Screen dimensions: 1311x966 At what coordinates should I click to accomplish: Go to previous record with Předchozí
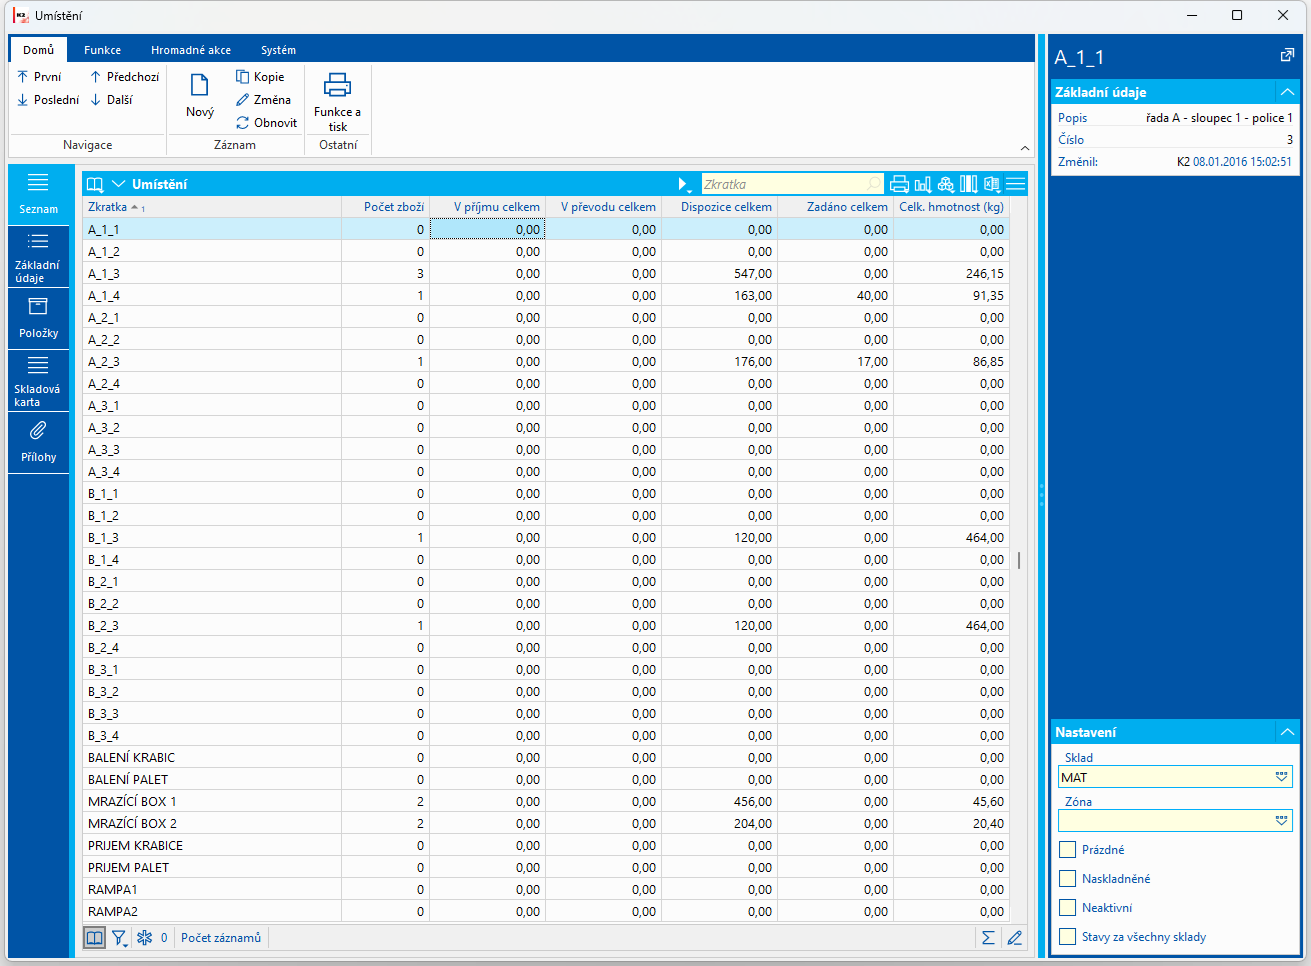(x=124, y=76)
